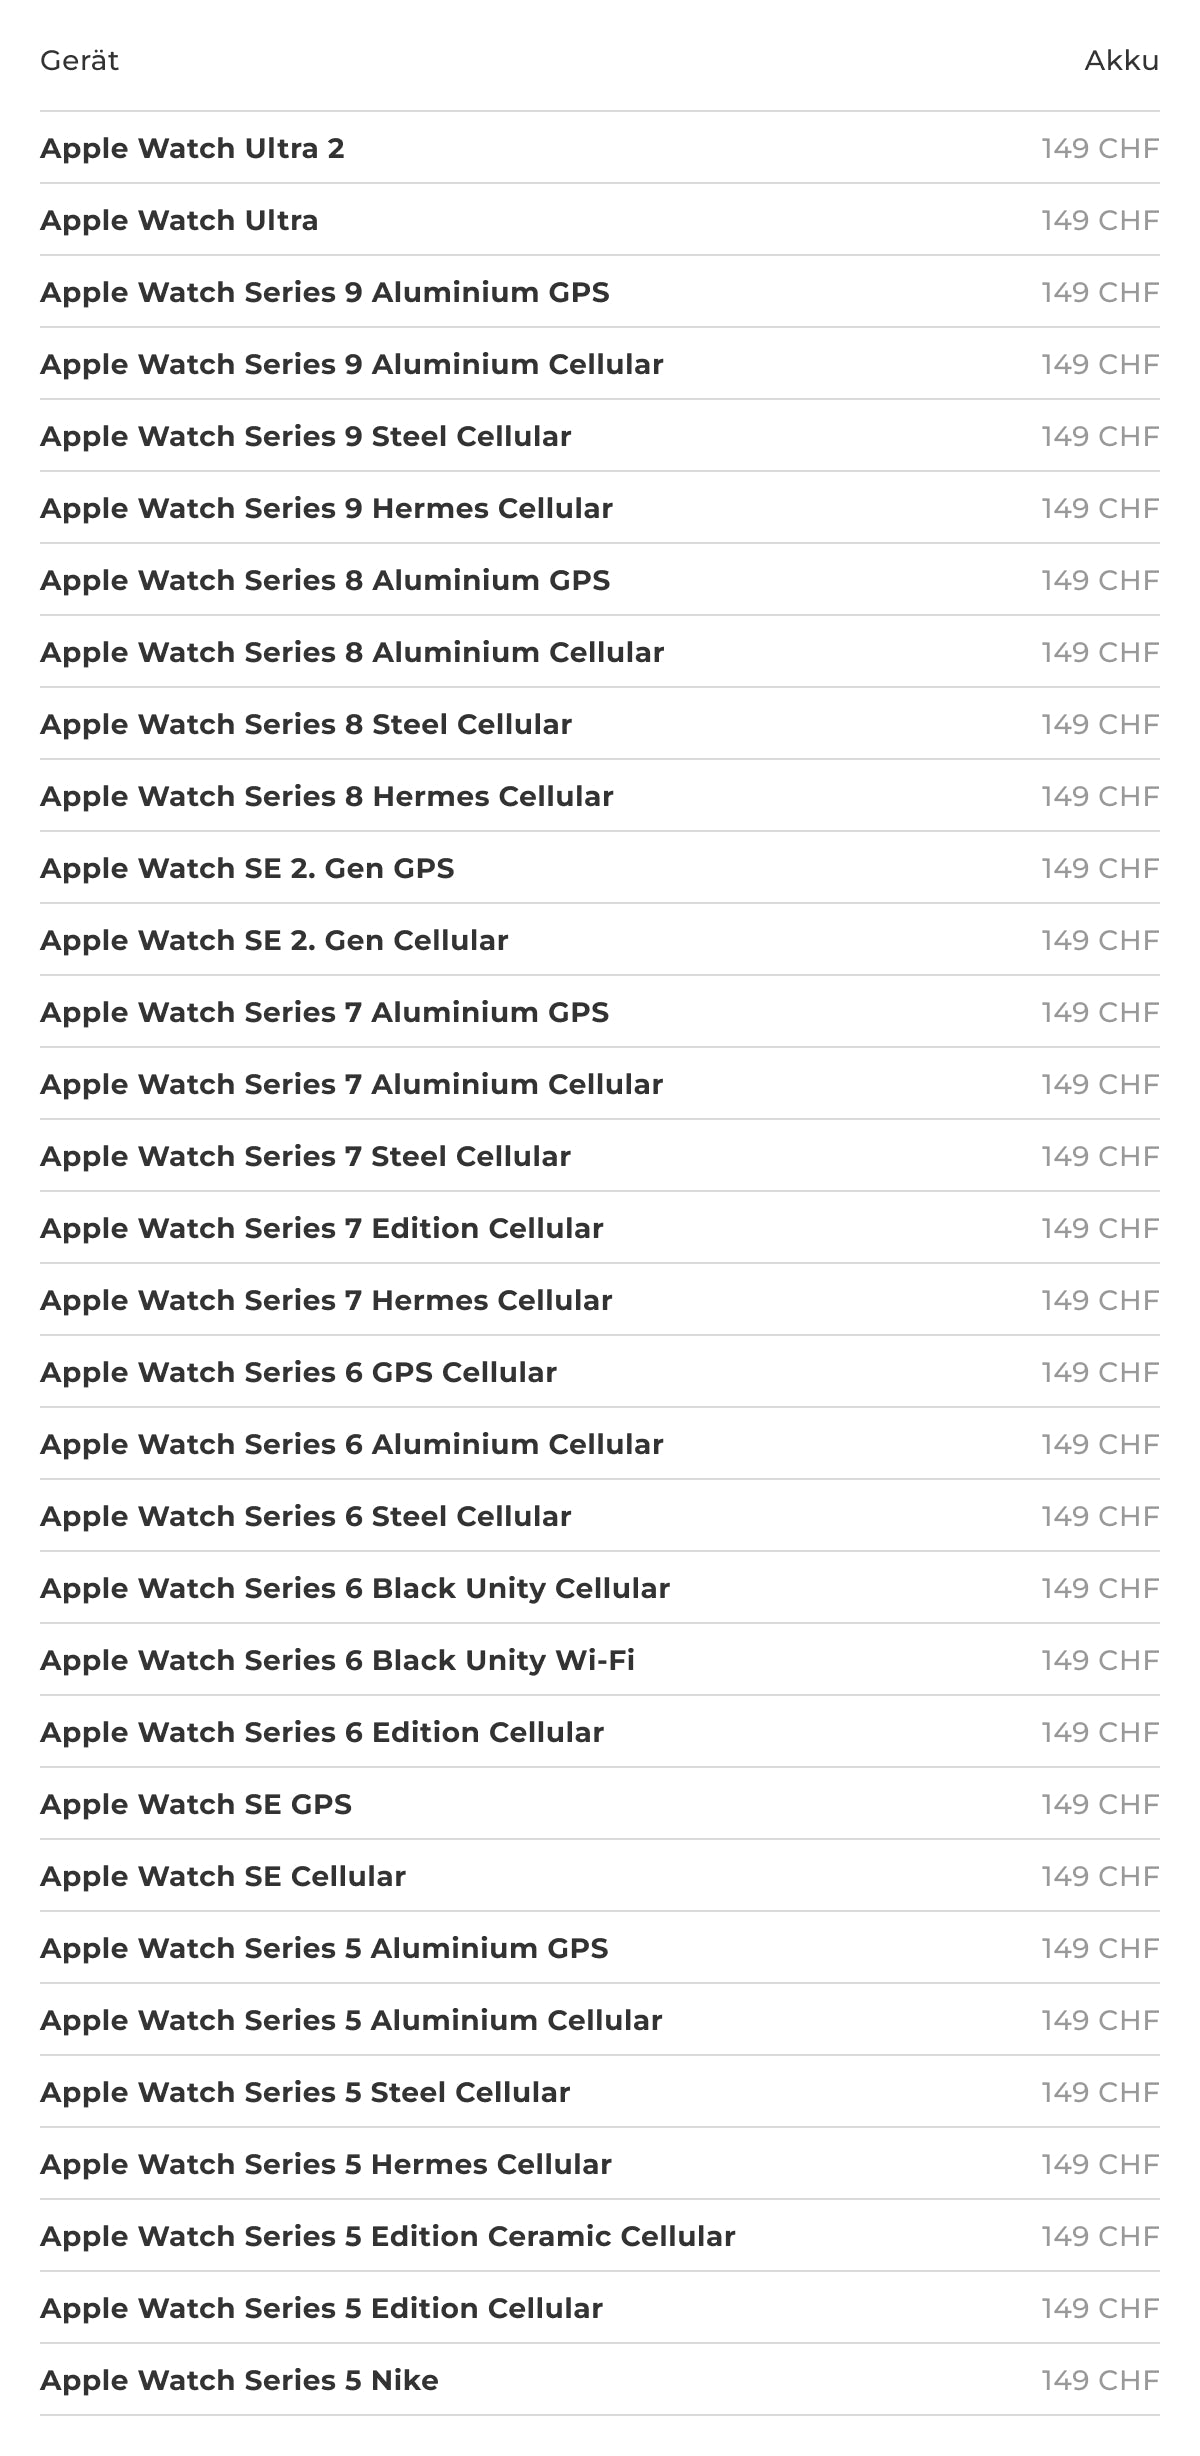Open Apple Watch Series 7 Hermes Cellular
This screenshot has height=2456, width=1200.
point(326,1300)
